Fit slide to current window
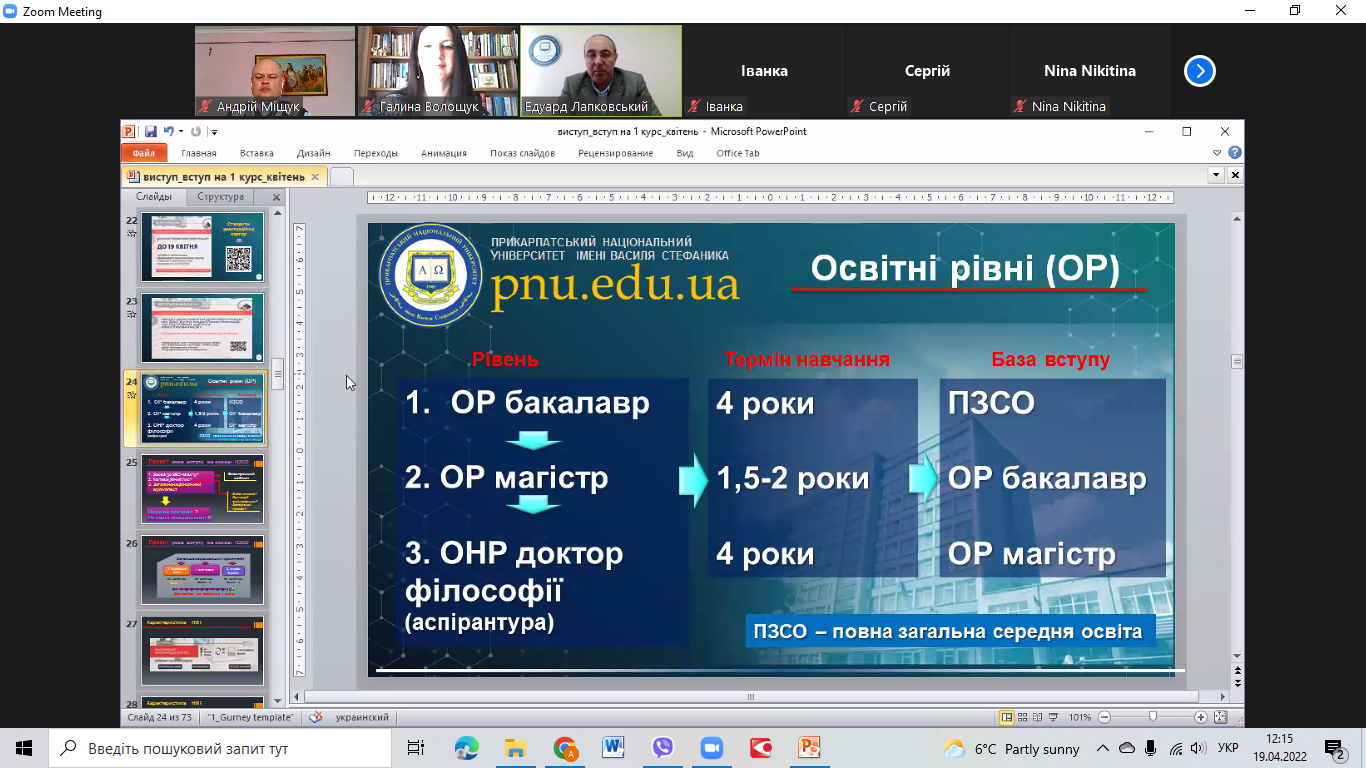This screenshot has height=768, width=1366. [x=1220, y=717]
